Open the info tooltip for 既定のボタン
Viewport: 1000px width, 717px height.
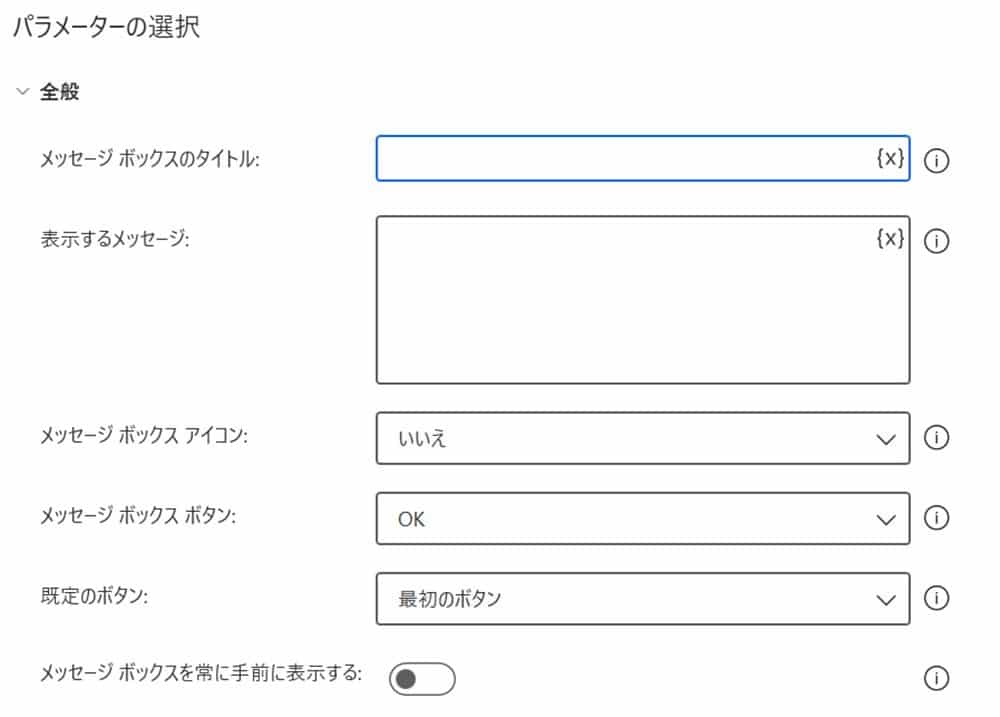(936, 598)
